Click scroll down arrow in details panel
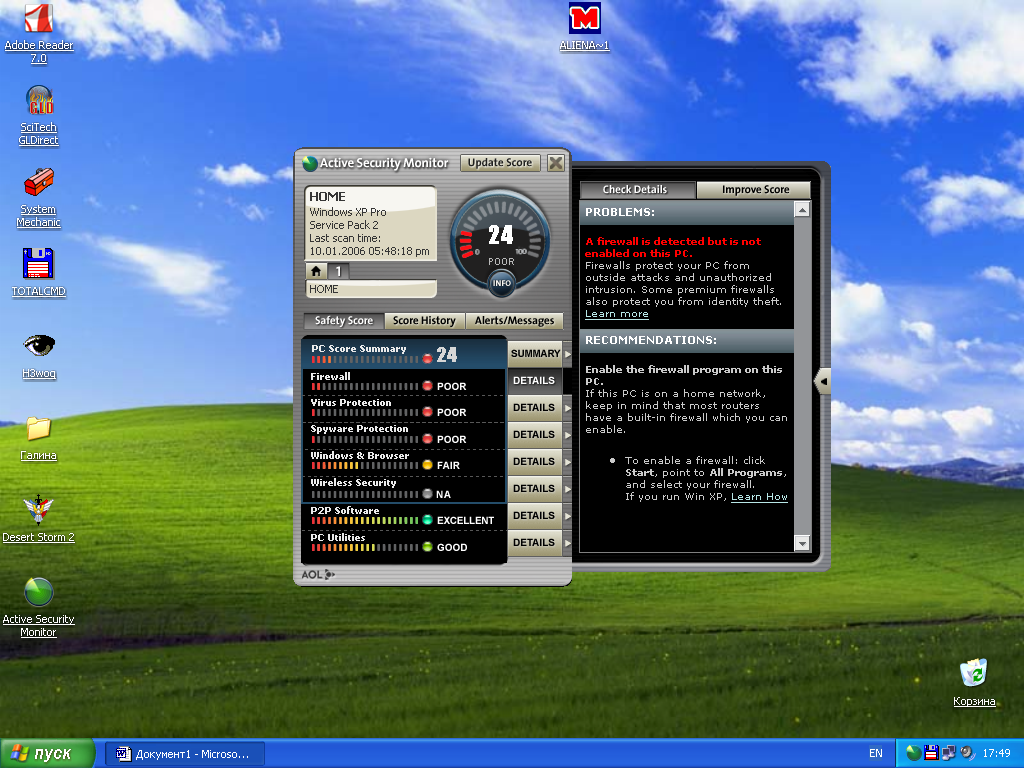 point(802,543)
